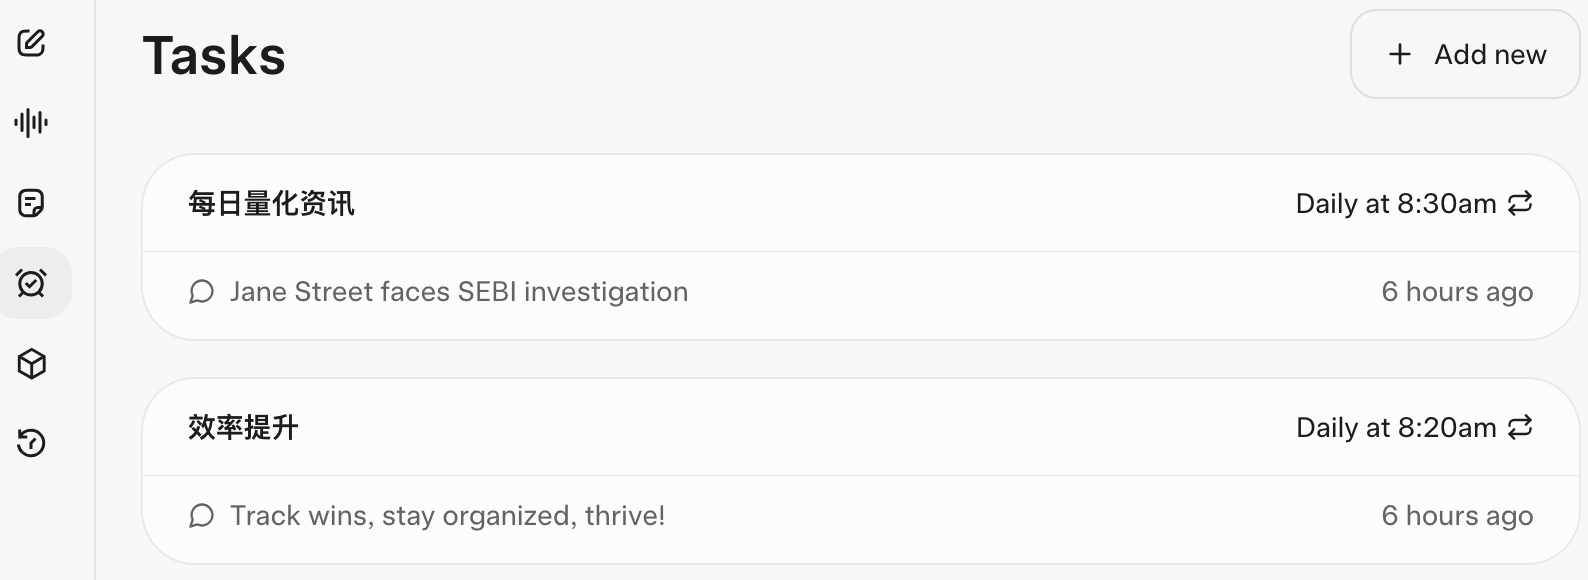Click chat bubble icon next to Jane Street message
Screen dimensions: 1588x580
[x=202, y=292]
